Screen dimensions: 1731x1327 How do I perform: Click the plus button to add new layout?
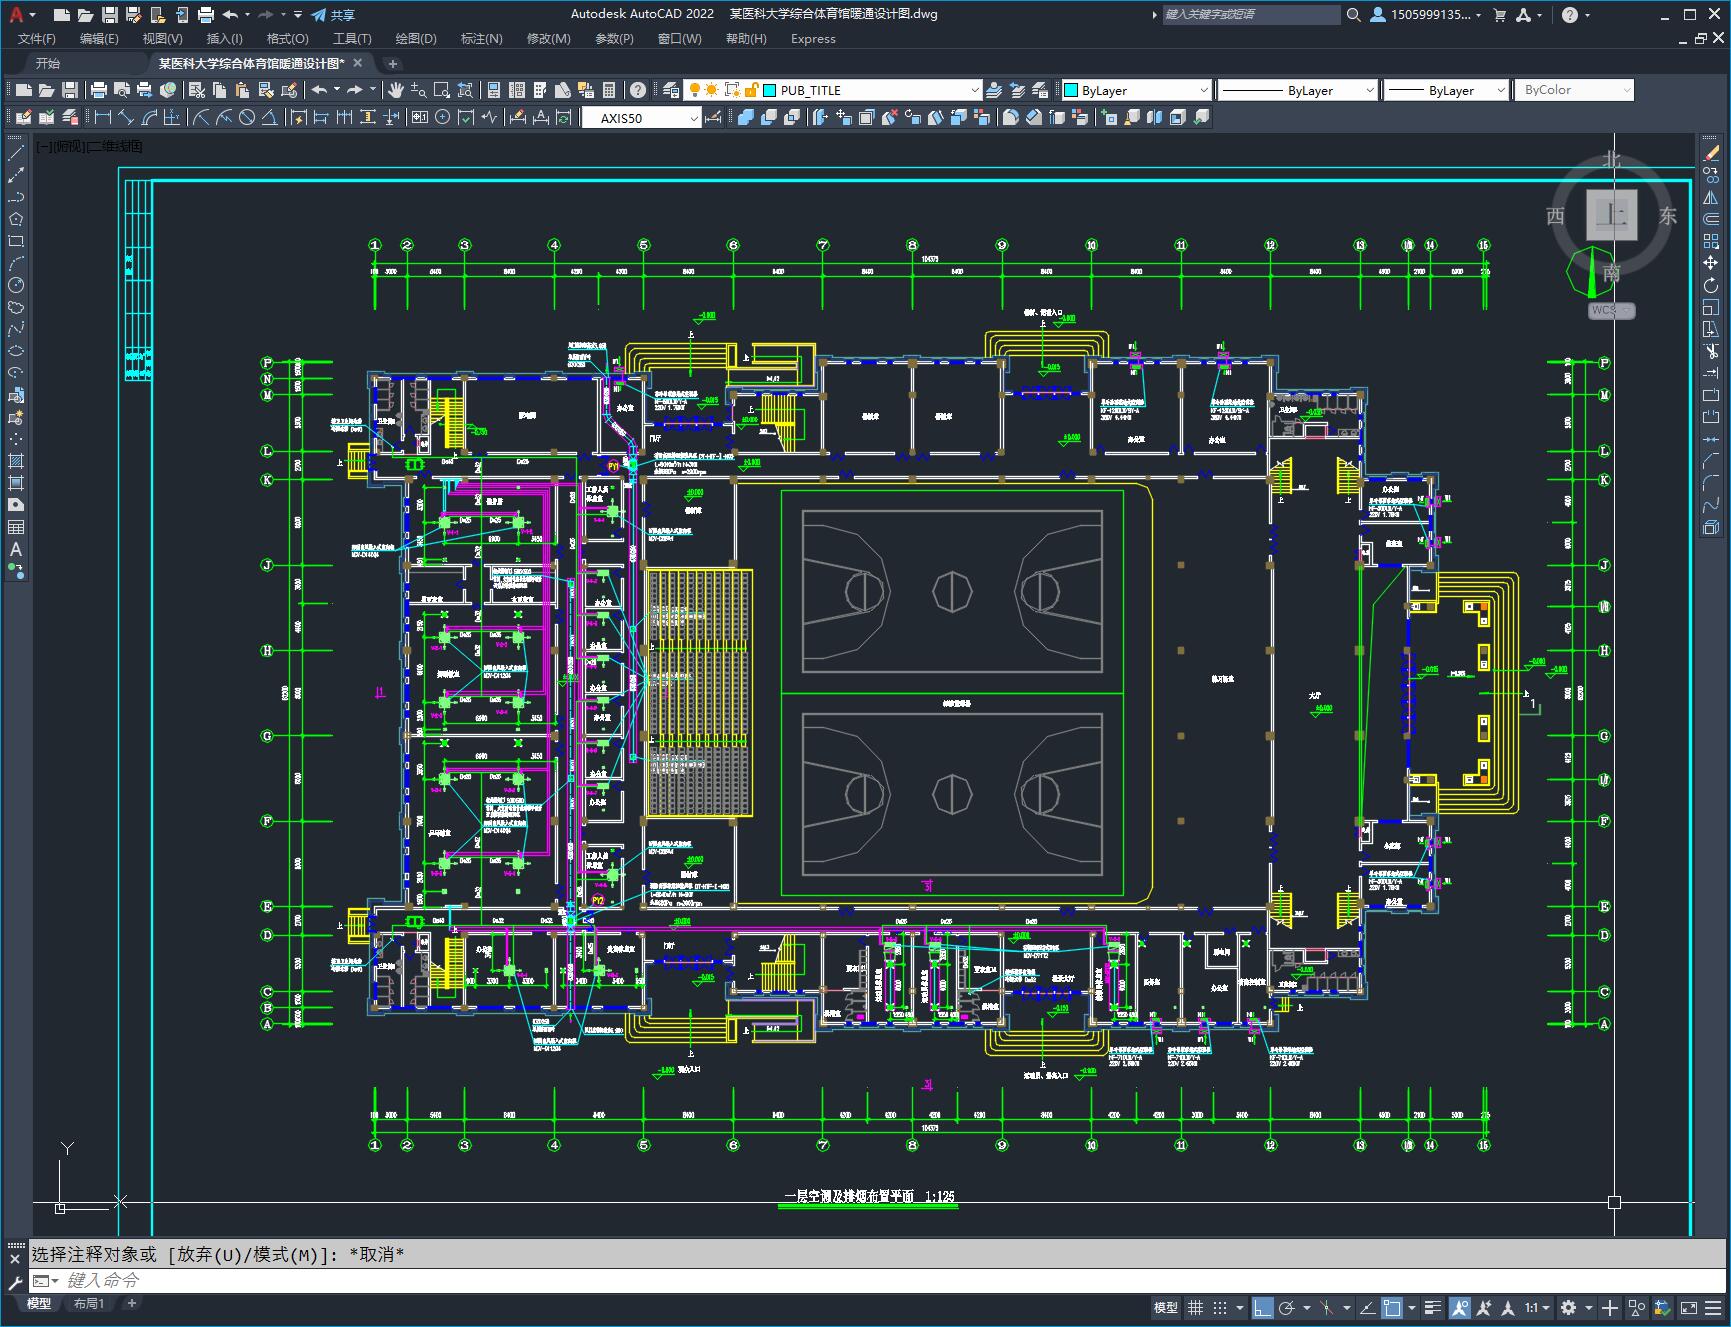click(x=131, y=1303)
